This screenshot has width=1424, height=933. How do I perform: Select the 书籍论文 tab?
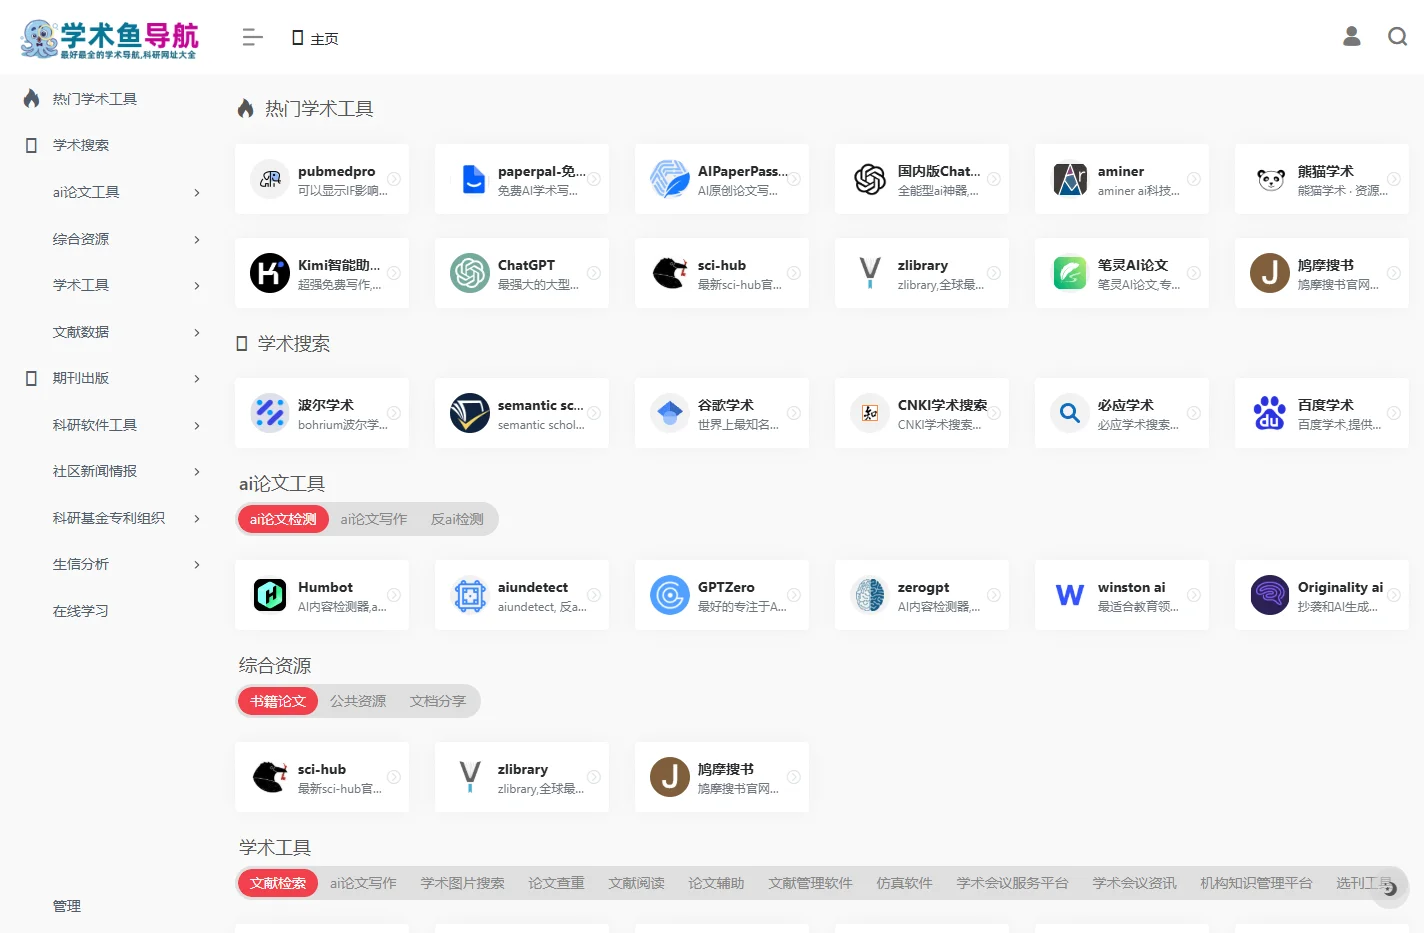click(x=278, y=701)
